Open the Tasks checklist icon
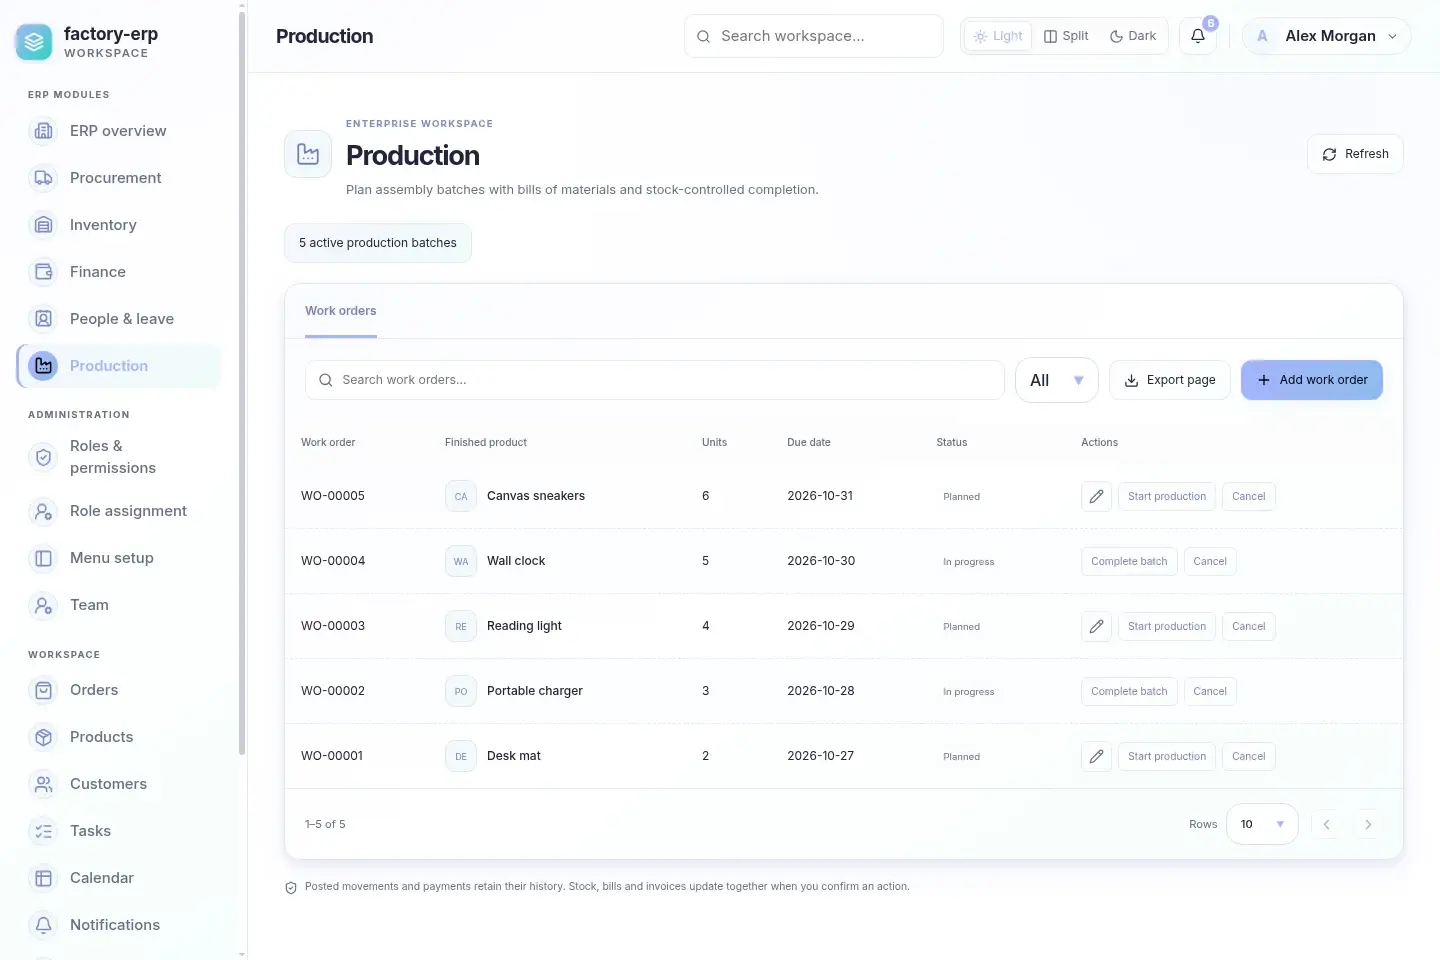Image resolution: width=1440 pixels, height=960 pixels. coord(44,831)
